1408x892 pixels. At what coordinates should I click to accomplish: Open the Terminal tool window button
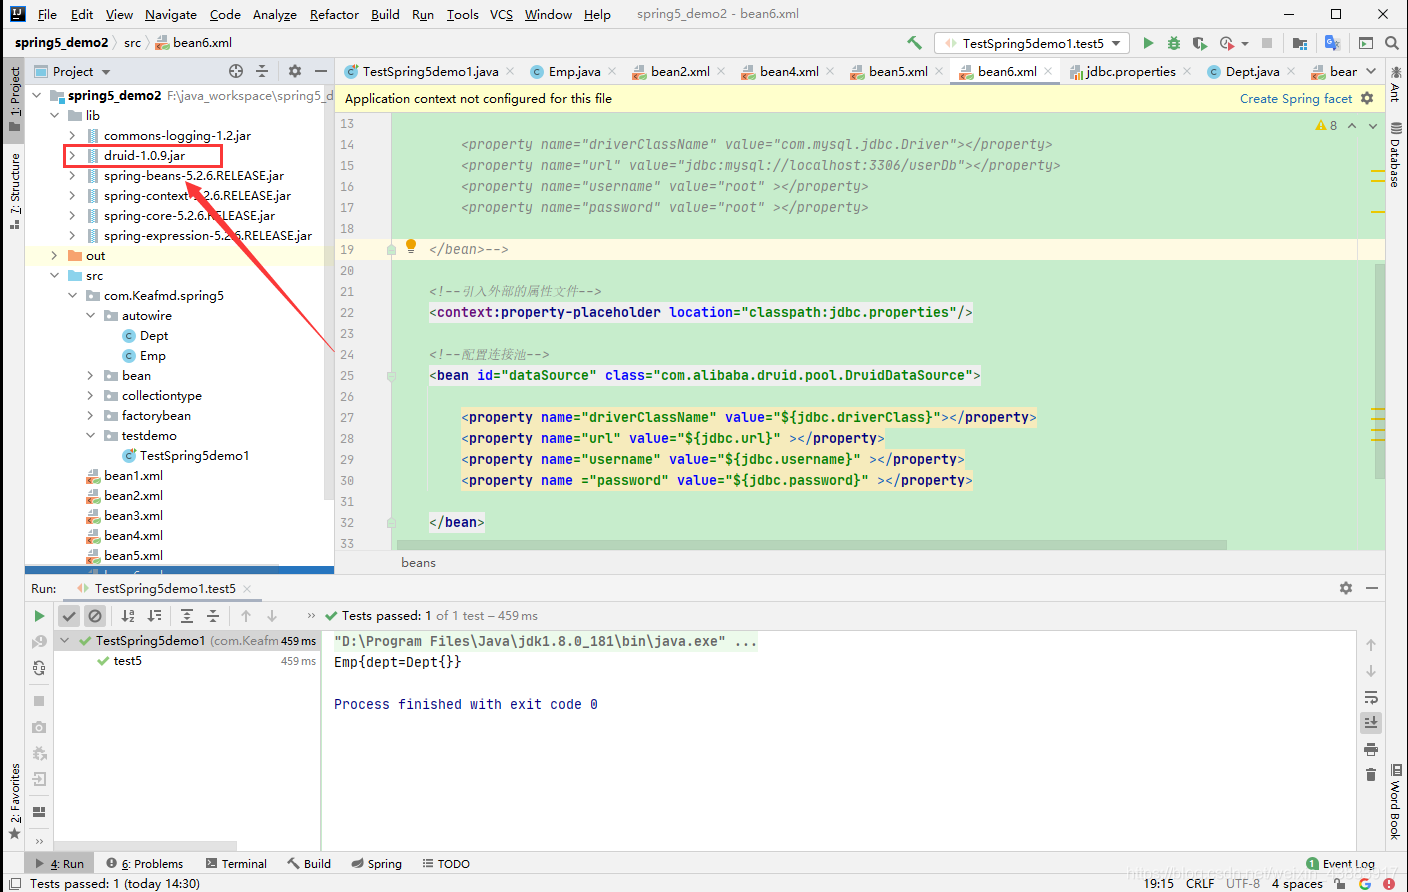pos(236,863)
